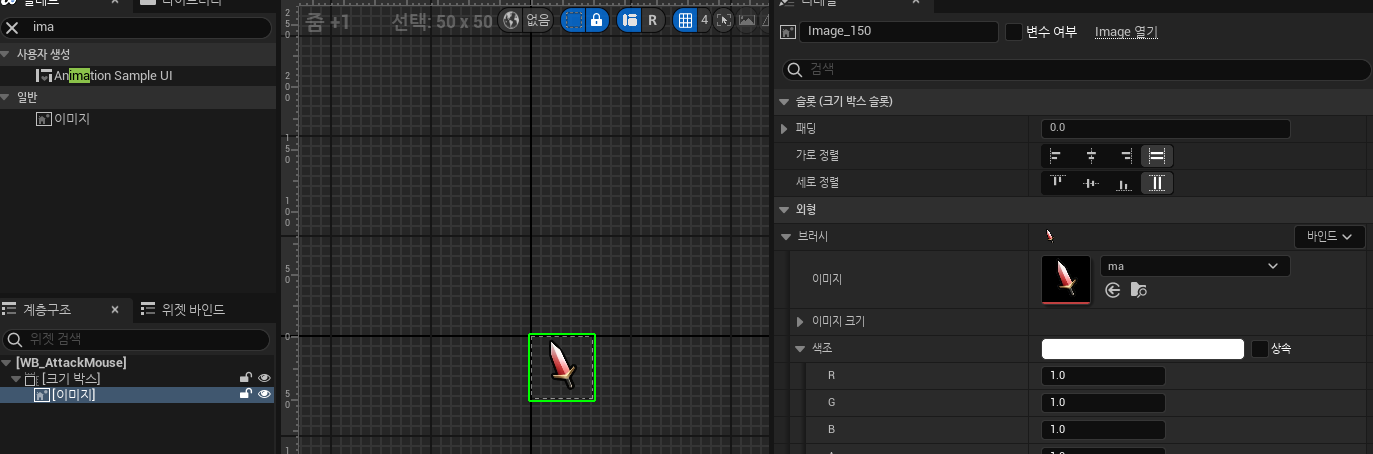Image resolution: width=1373 pixels, height=454 pixels.
Task: Expand the 패딩 property
Action: click(x=784, y=129)
